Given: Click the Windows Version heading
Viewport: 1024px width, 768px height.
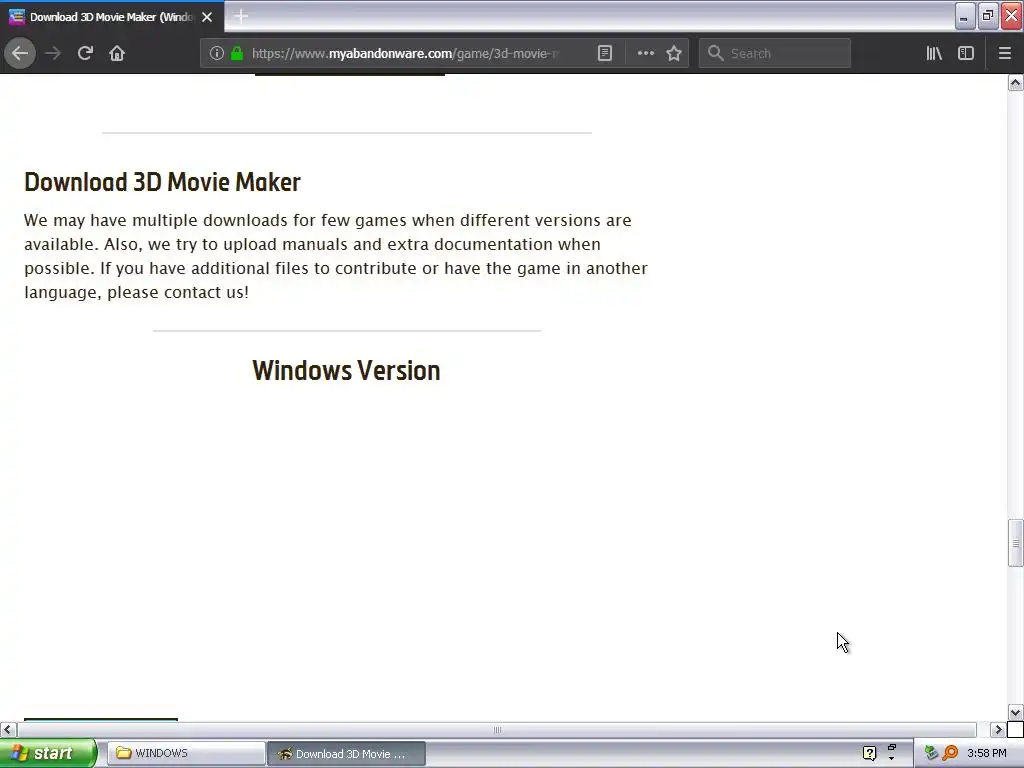Looking at the screenshot, I should [346, 370].
